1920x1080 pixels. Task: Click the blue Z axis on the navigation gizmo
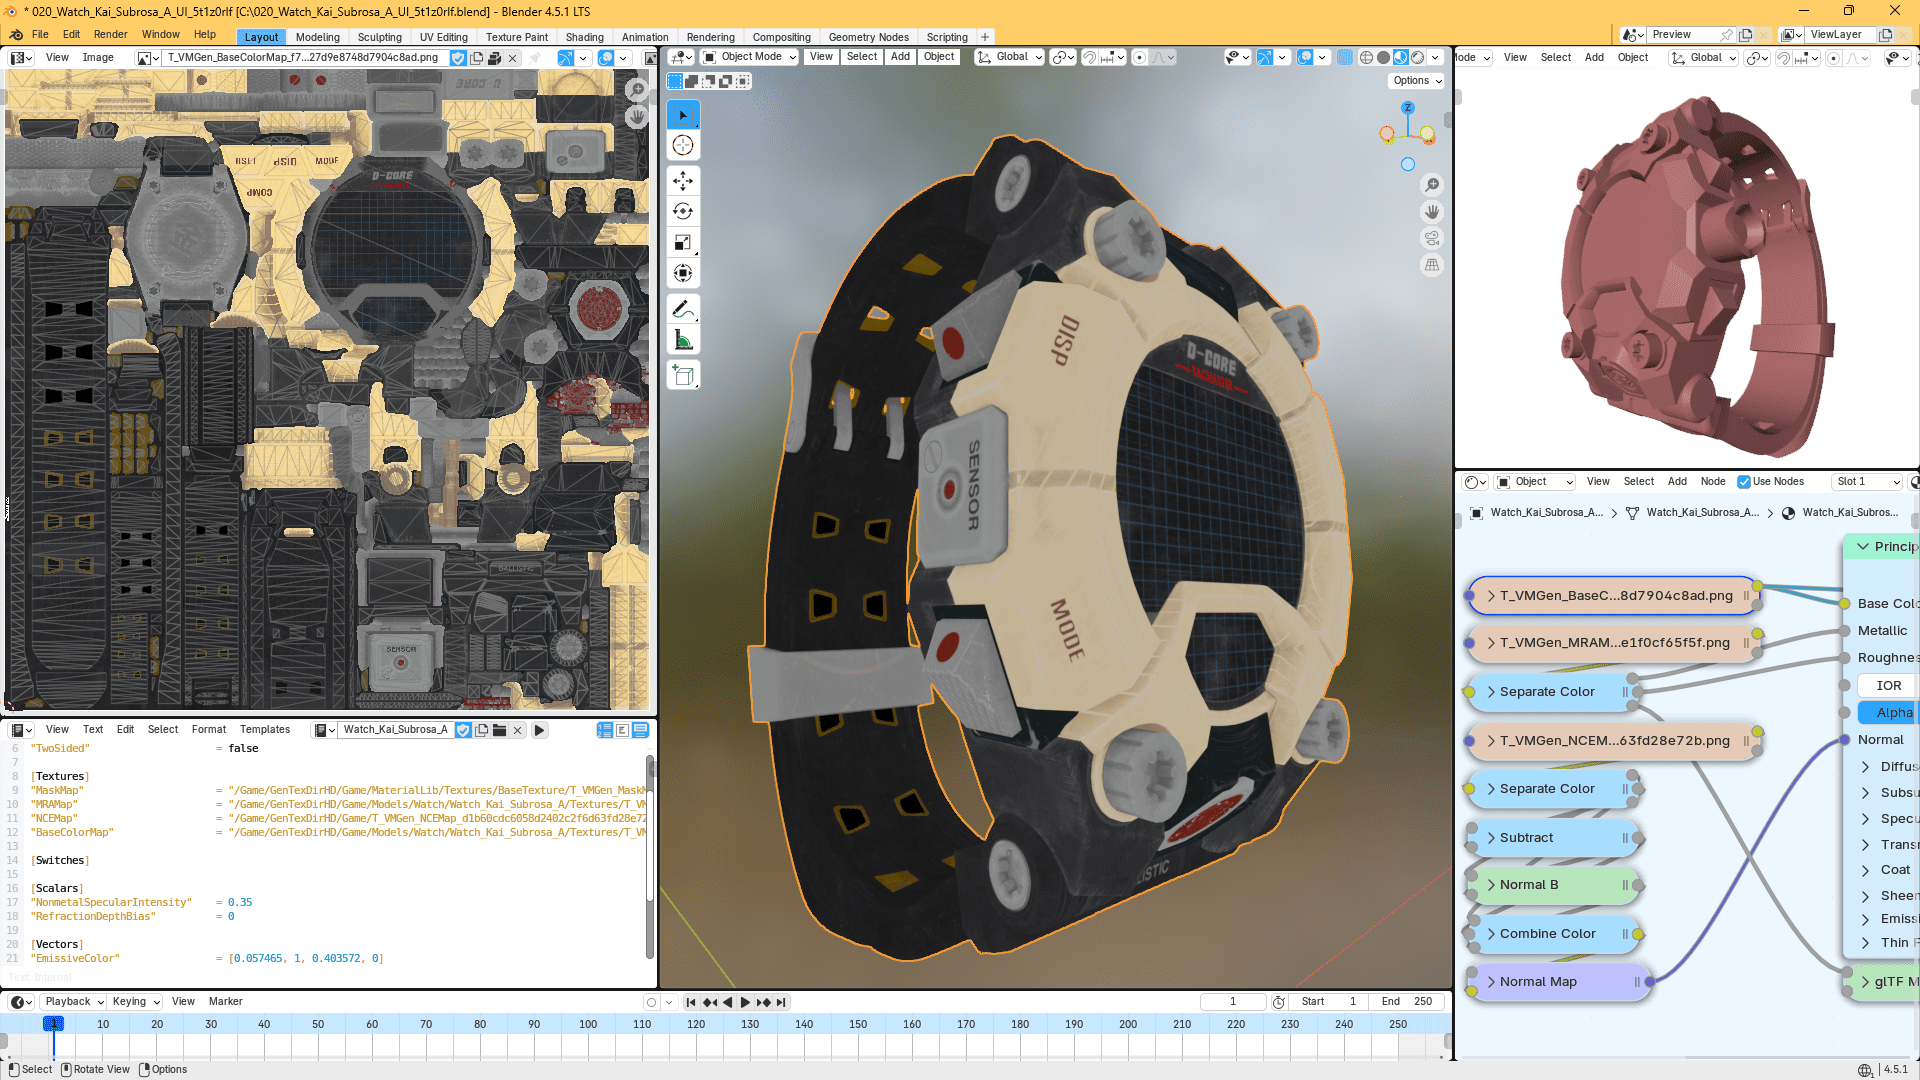1408,108
